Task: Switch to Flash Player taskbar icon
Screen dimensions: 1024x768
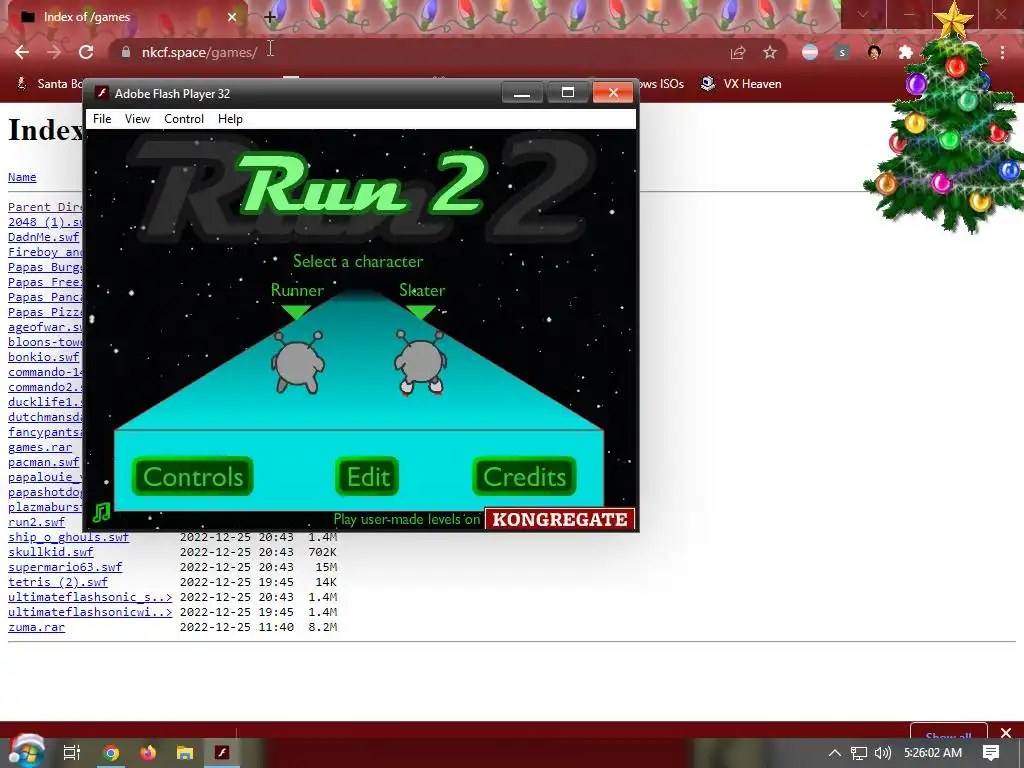Action: point(222,753)
